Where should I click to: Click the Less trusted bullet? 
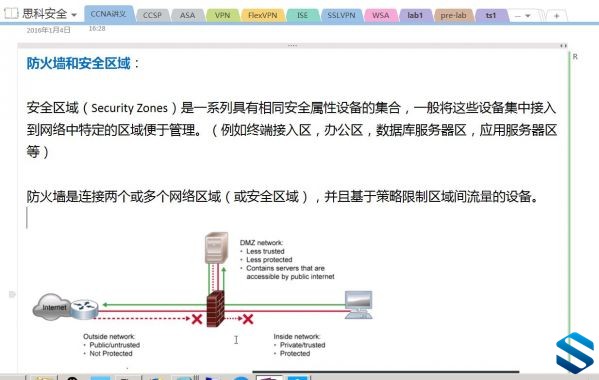tap(265, 251)
